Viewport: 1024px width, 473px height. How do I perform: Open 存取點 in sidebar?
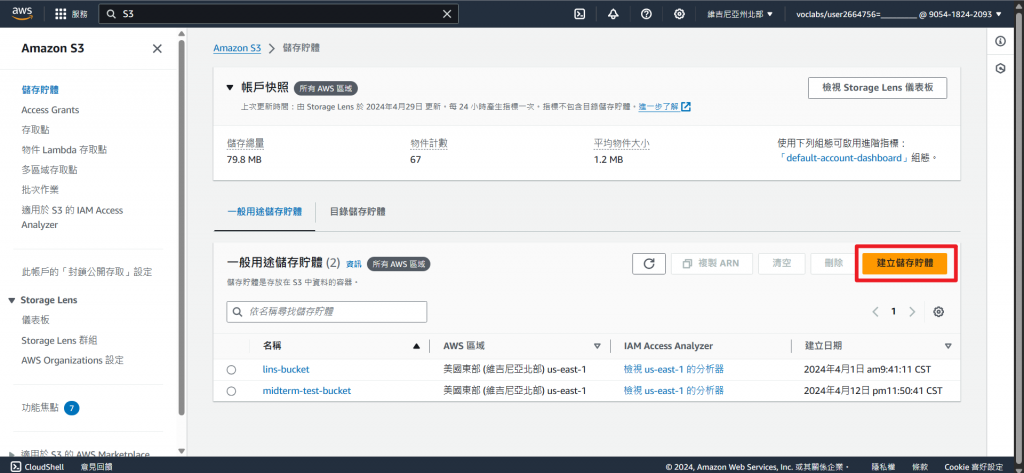35,130
